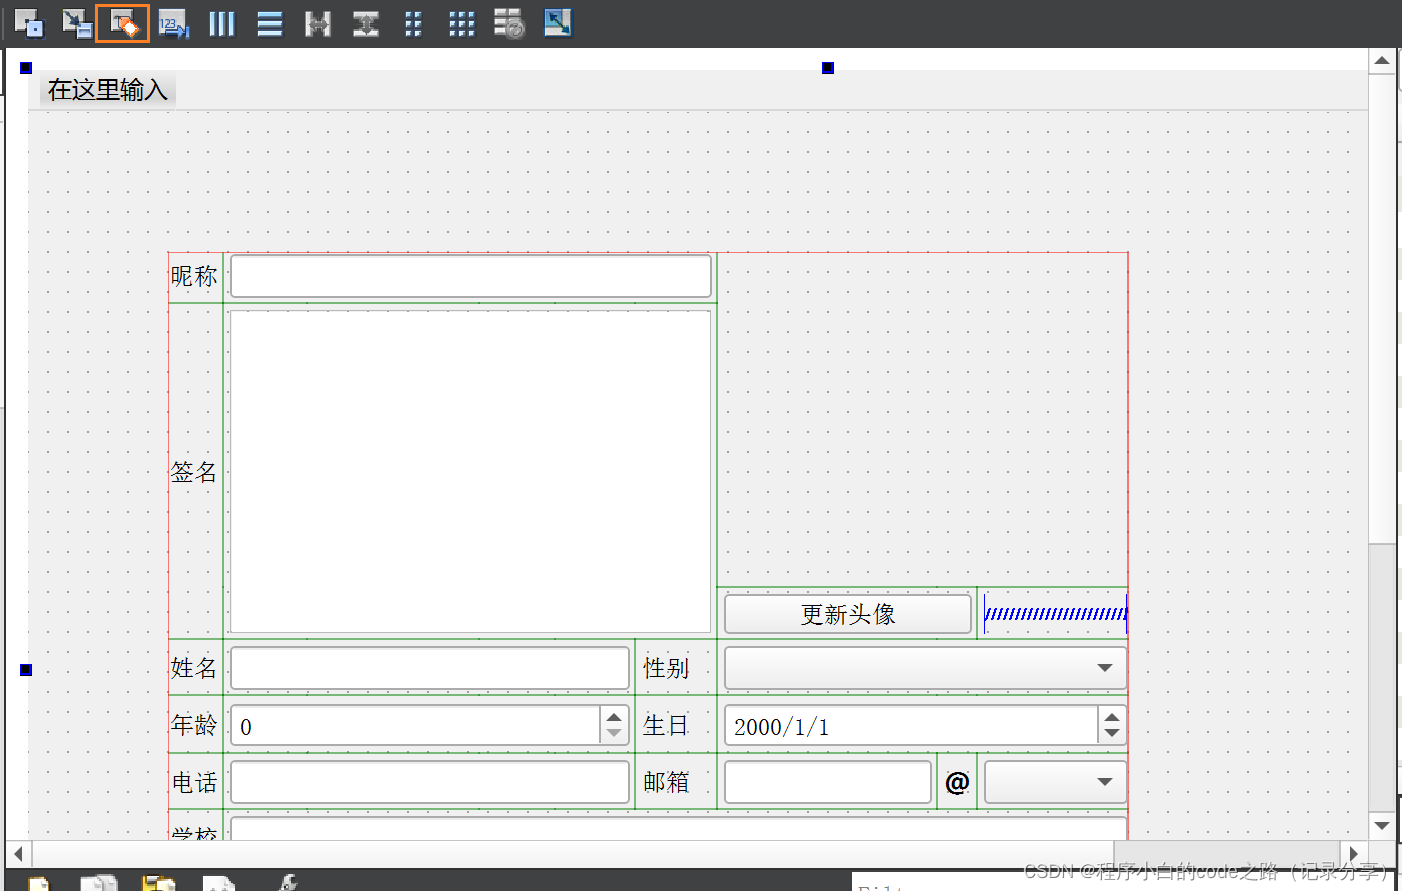This screenshot has height=891, width=1402.
Task: Activate the Edit Buddies tool
Action: coord(123,23)
